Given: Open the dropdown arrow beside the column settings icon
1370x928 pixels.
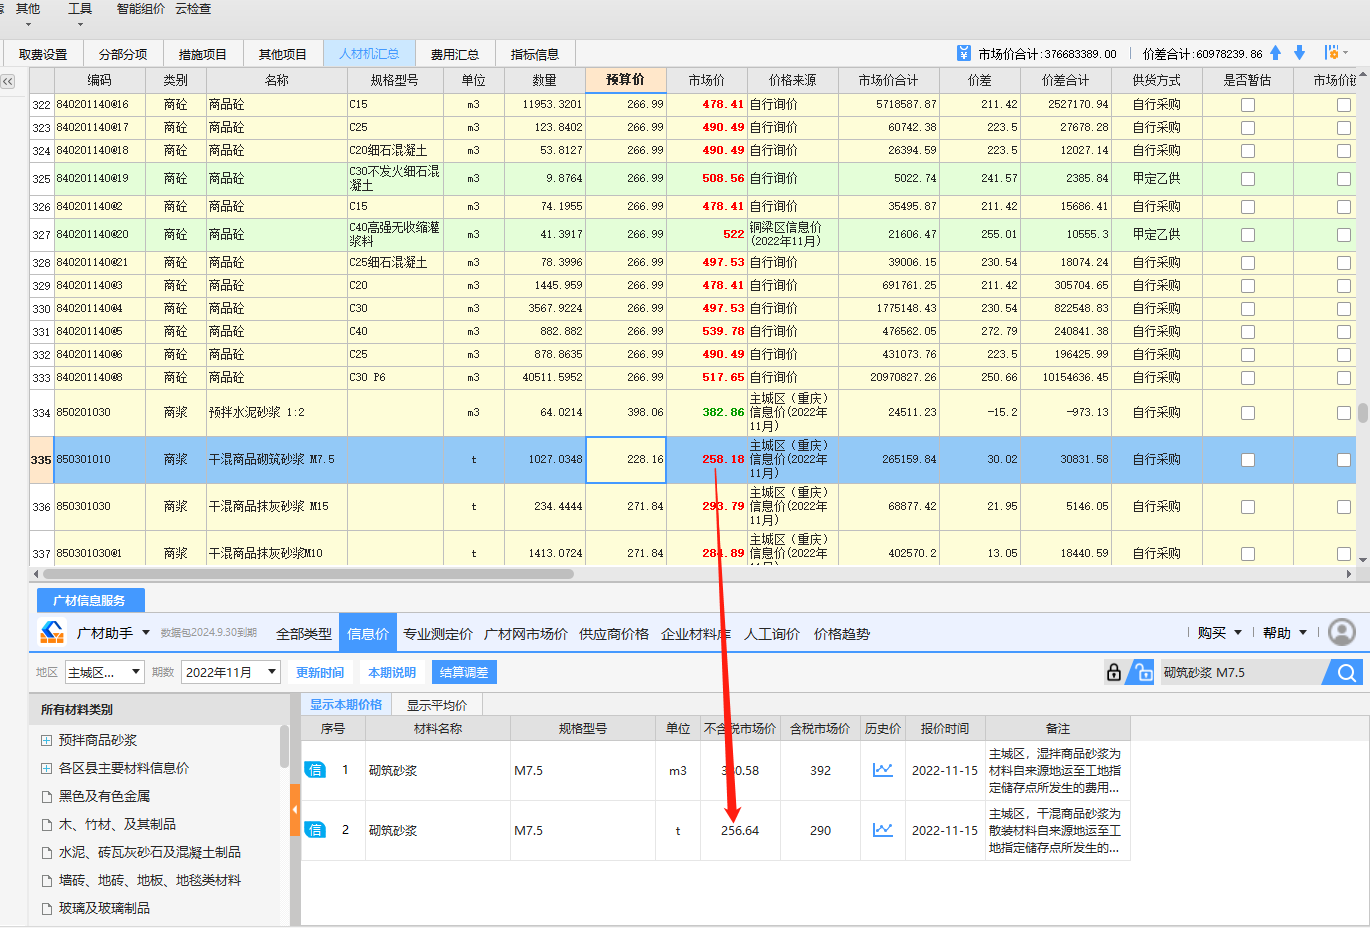Looking at the screenshot, I should tap(1346, 53).
